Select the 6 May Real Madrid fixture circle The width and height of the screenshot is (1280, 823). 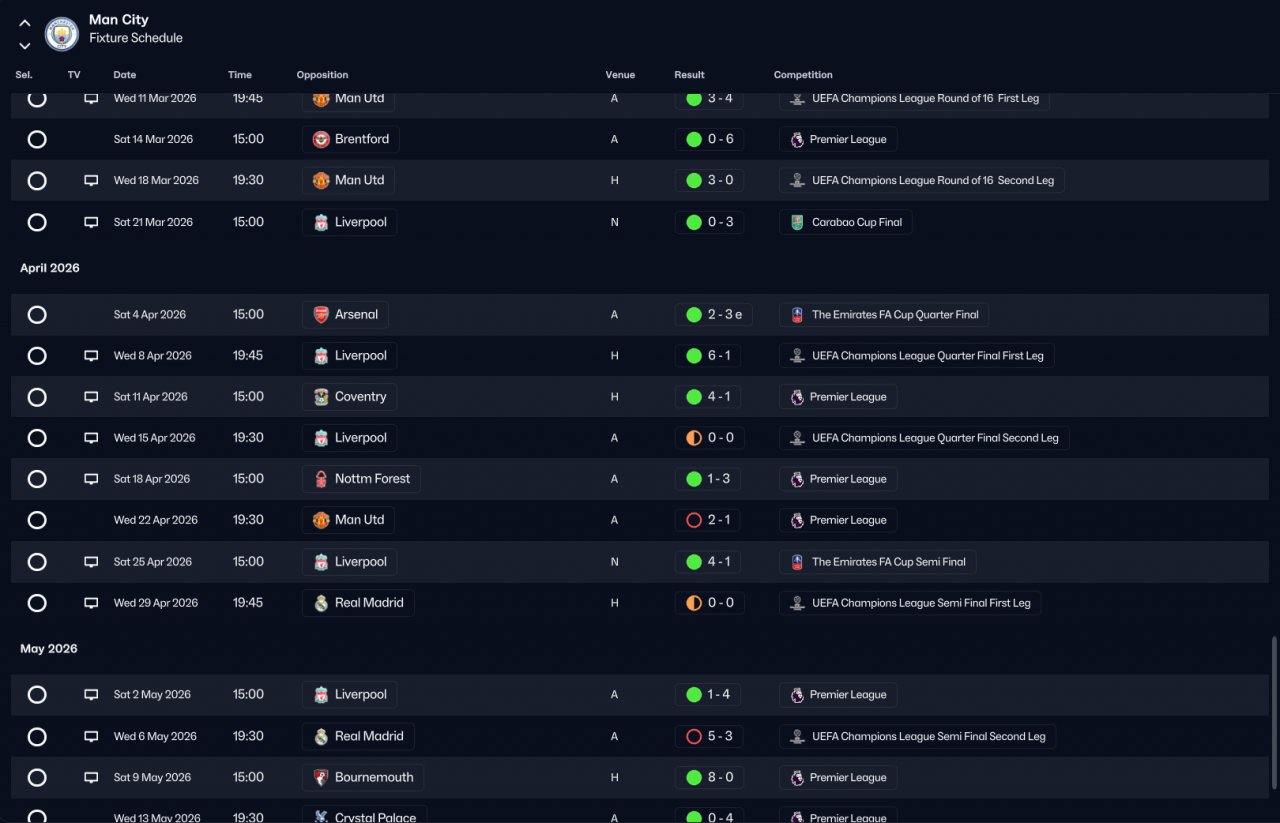[x=37, y=736]
